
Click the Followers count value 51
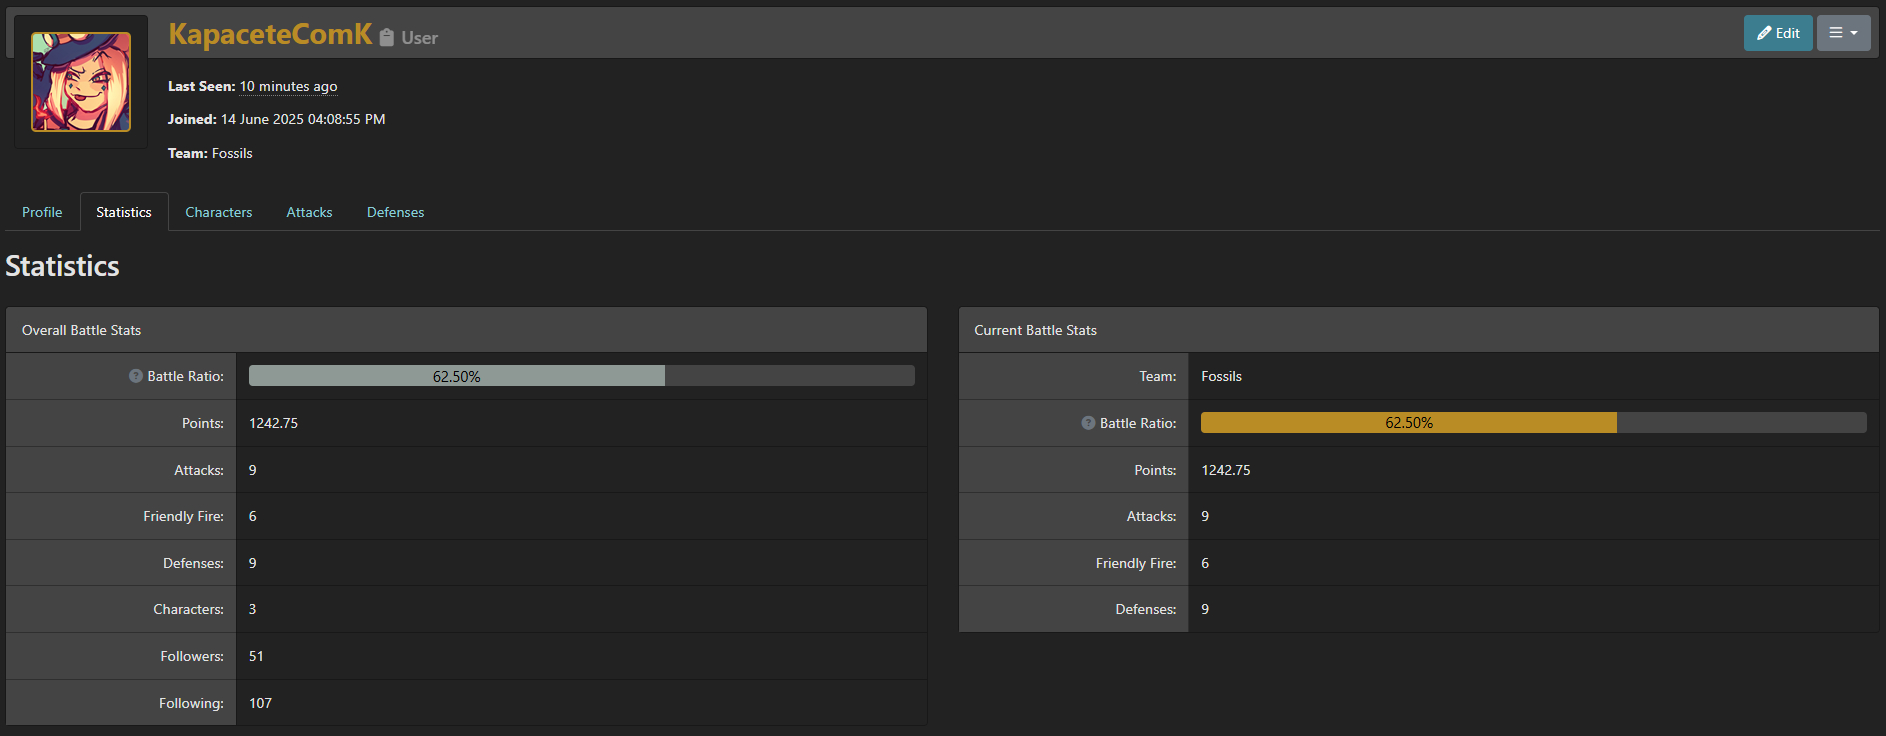click(256, 656)
